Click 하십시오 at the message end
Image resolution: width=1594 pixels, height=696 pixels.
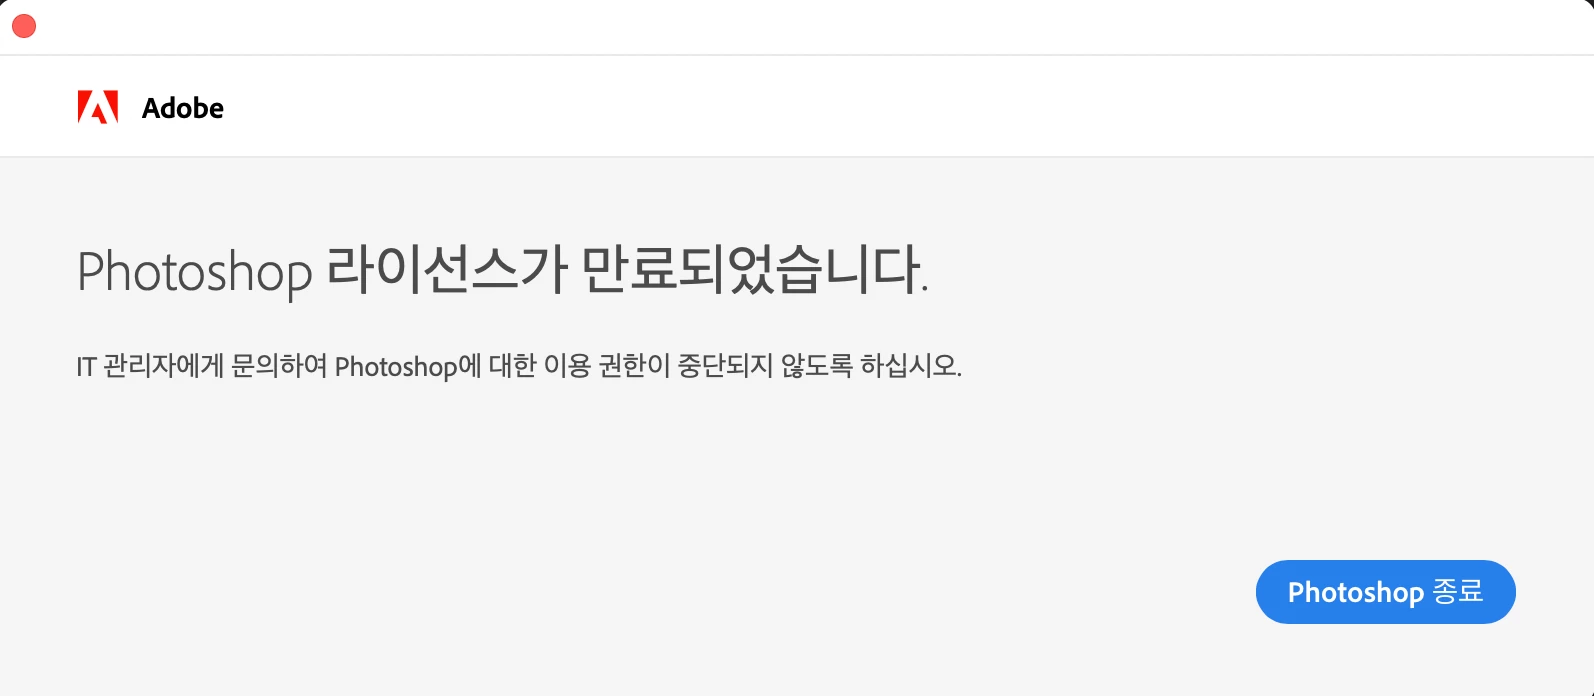pyautogui.click(x=911, y=366)
